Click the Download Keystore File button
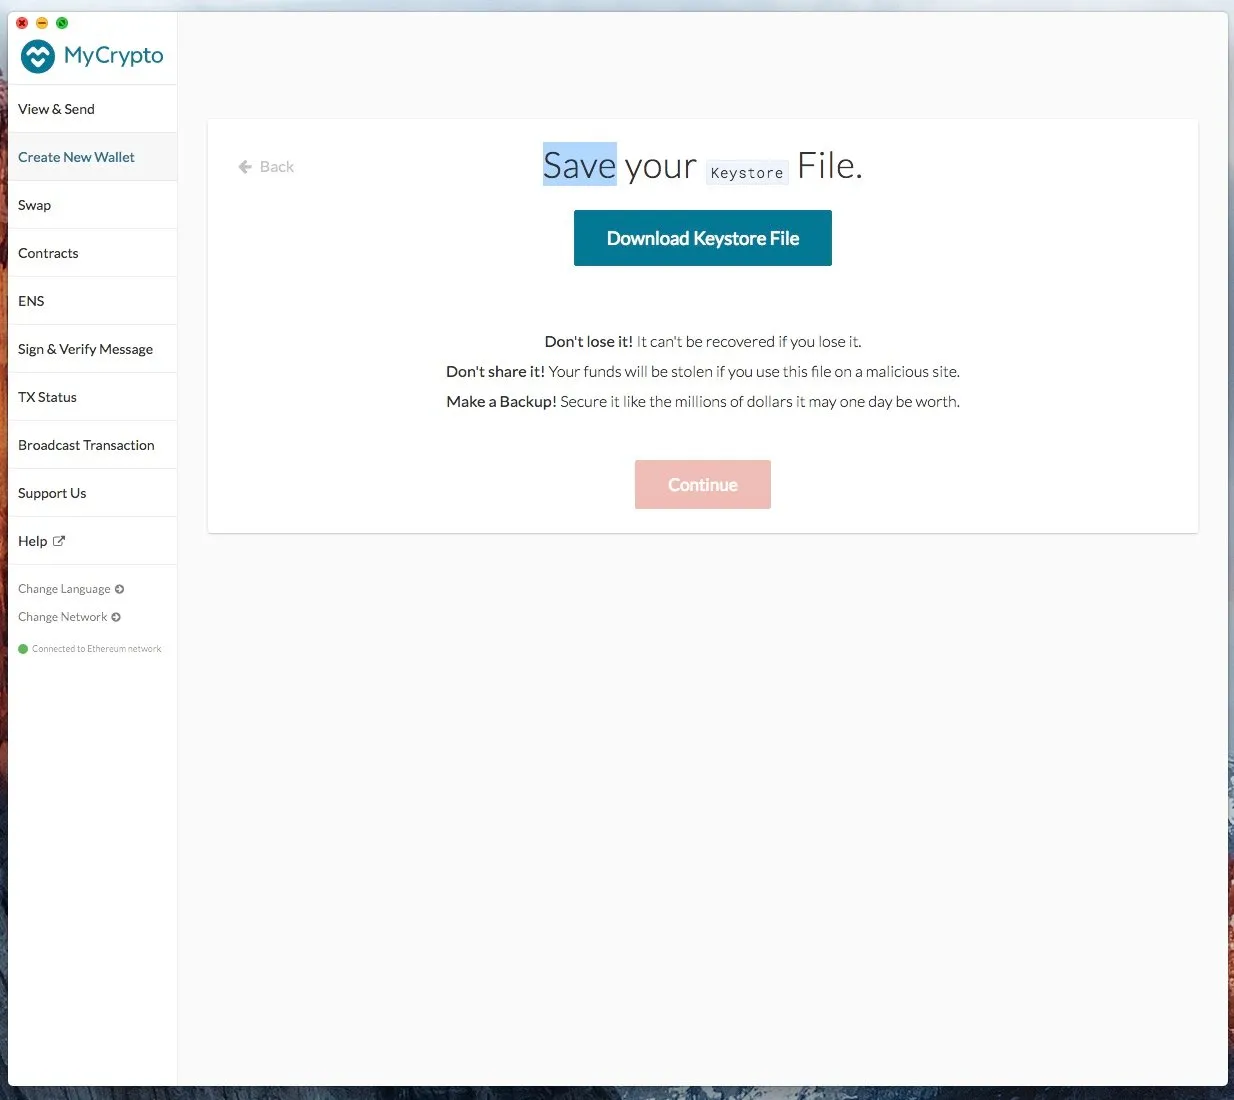 [x=703, y=238]
